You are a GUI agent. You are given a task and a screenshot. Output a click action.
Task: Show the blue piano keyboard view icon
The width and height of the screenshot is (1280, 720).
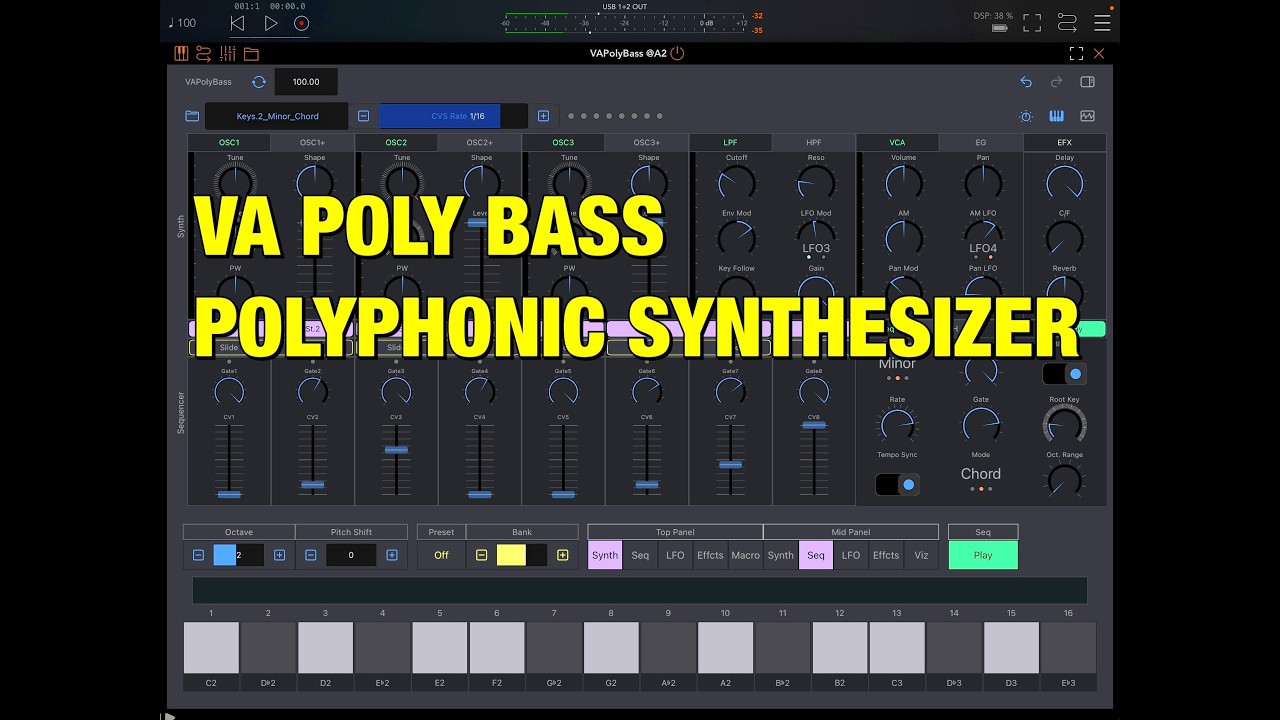[x=1056, y=116]
